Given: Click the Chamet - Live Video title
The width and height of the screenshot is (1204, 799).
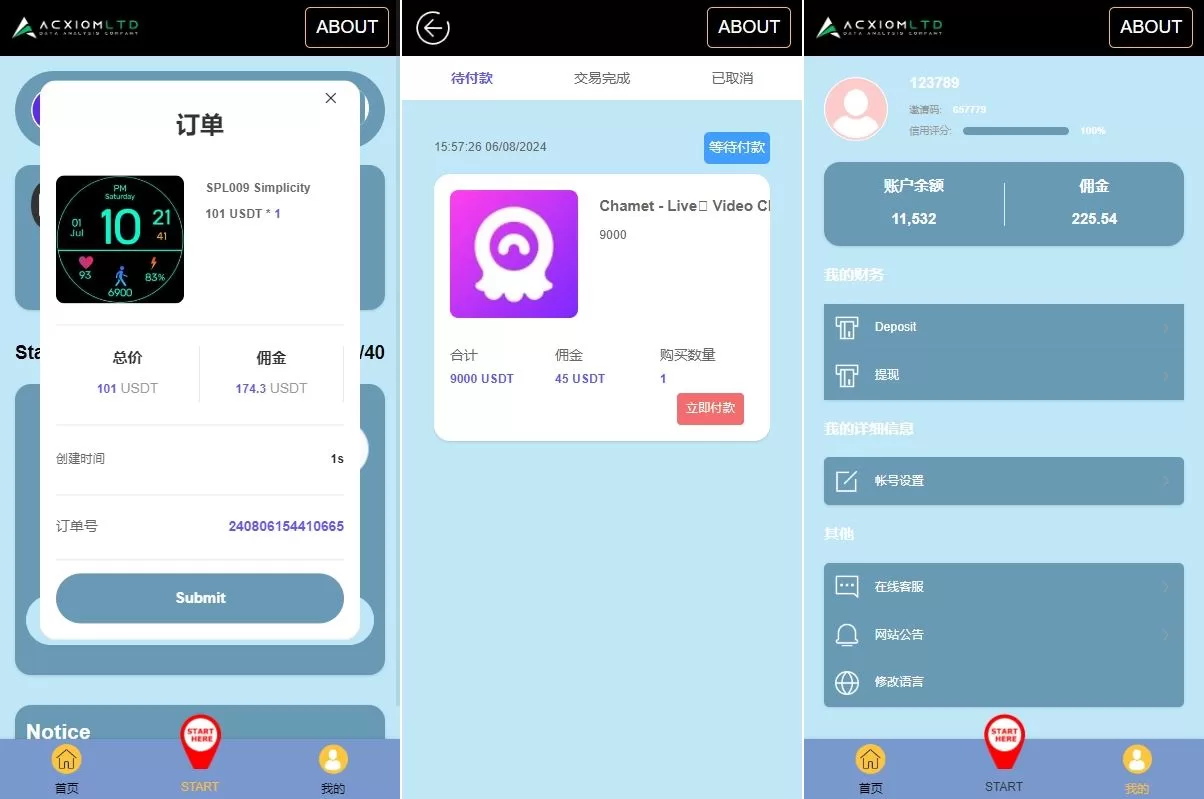Looking at the screenshot, I should pos(684,206).
